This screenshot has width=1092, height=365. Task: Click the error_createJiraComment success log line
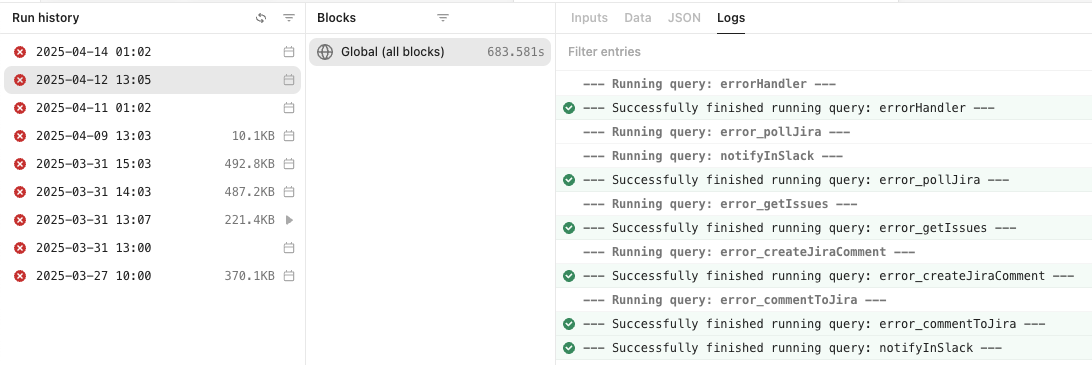824,276
